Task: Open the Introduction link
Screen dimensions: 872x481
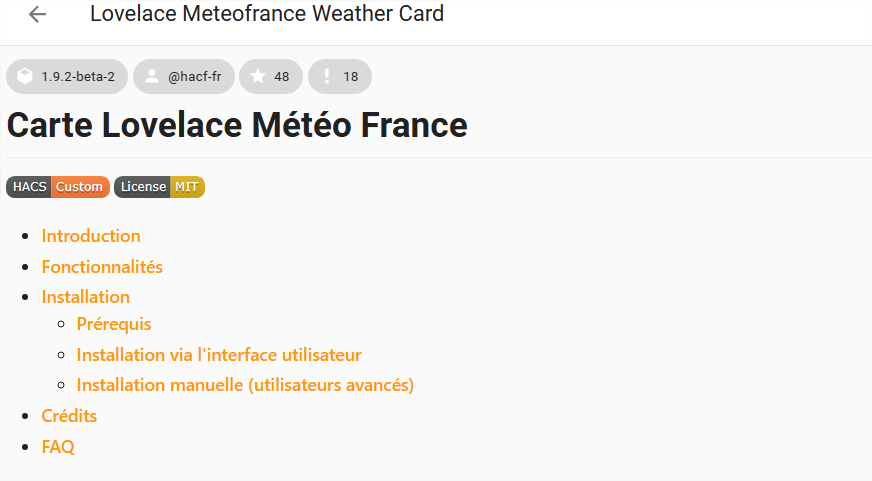Action: point(91,236)
